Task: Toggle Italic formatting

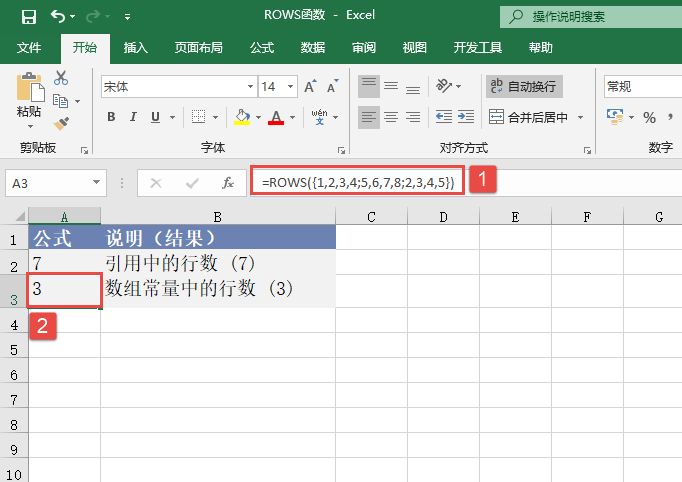Action: 133,117
